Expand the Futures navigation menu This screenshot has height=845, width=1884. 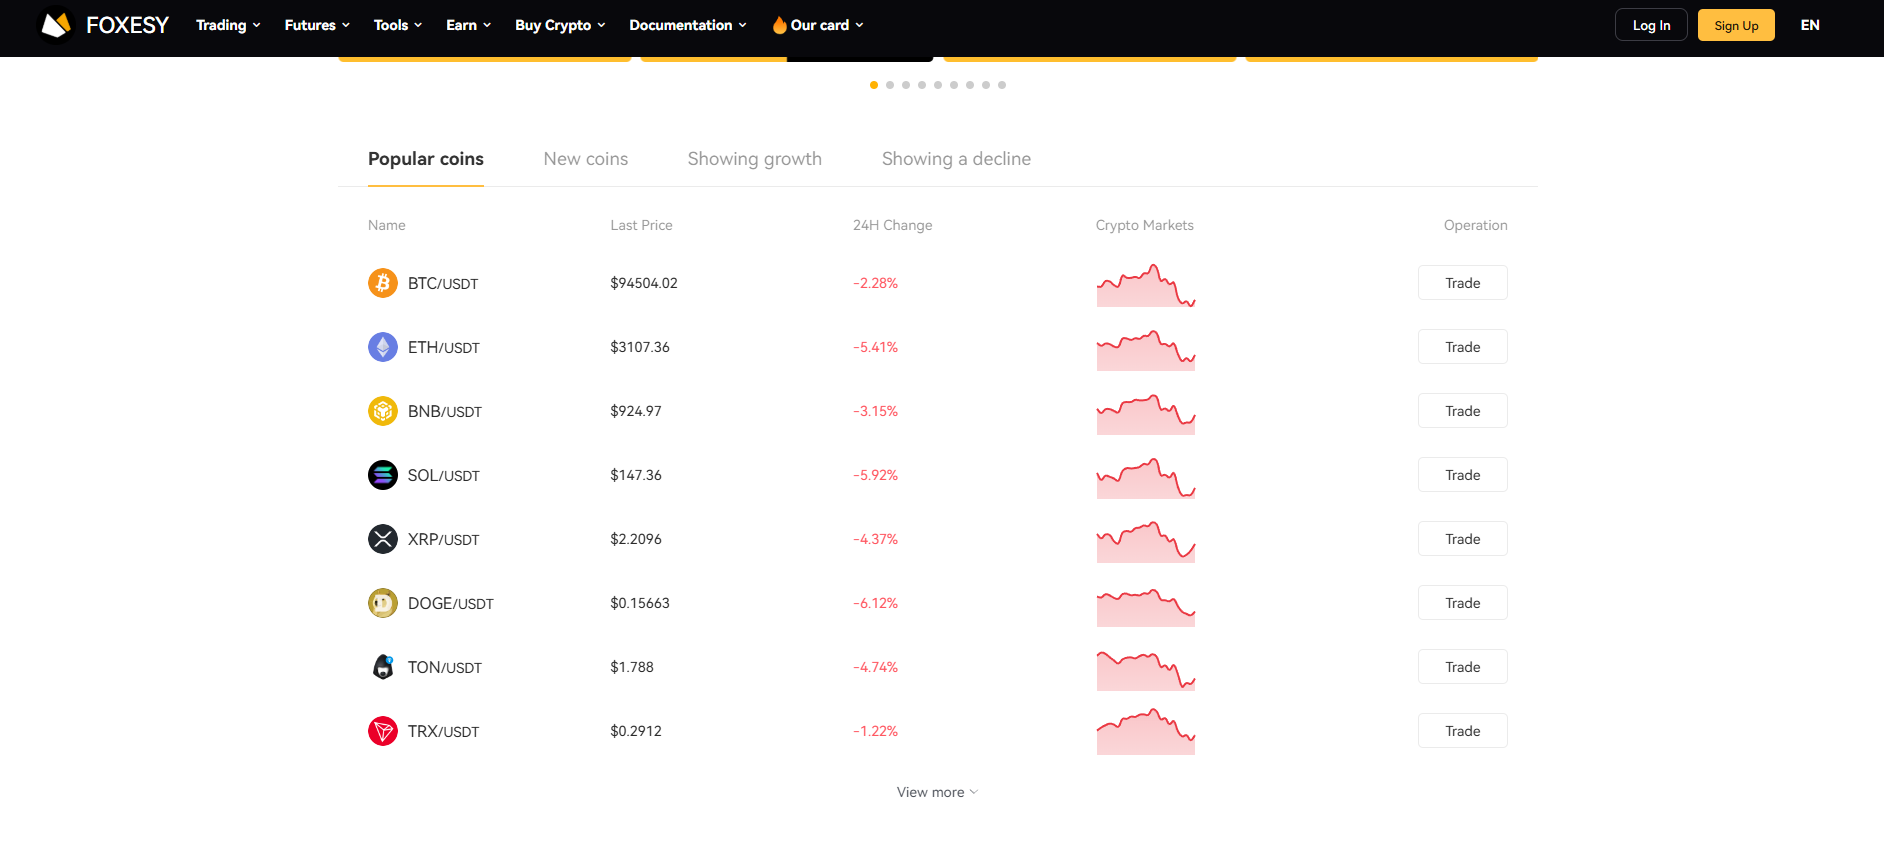pyautogui.click(x=317, y=25)
